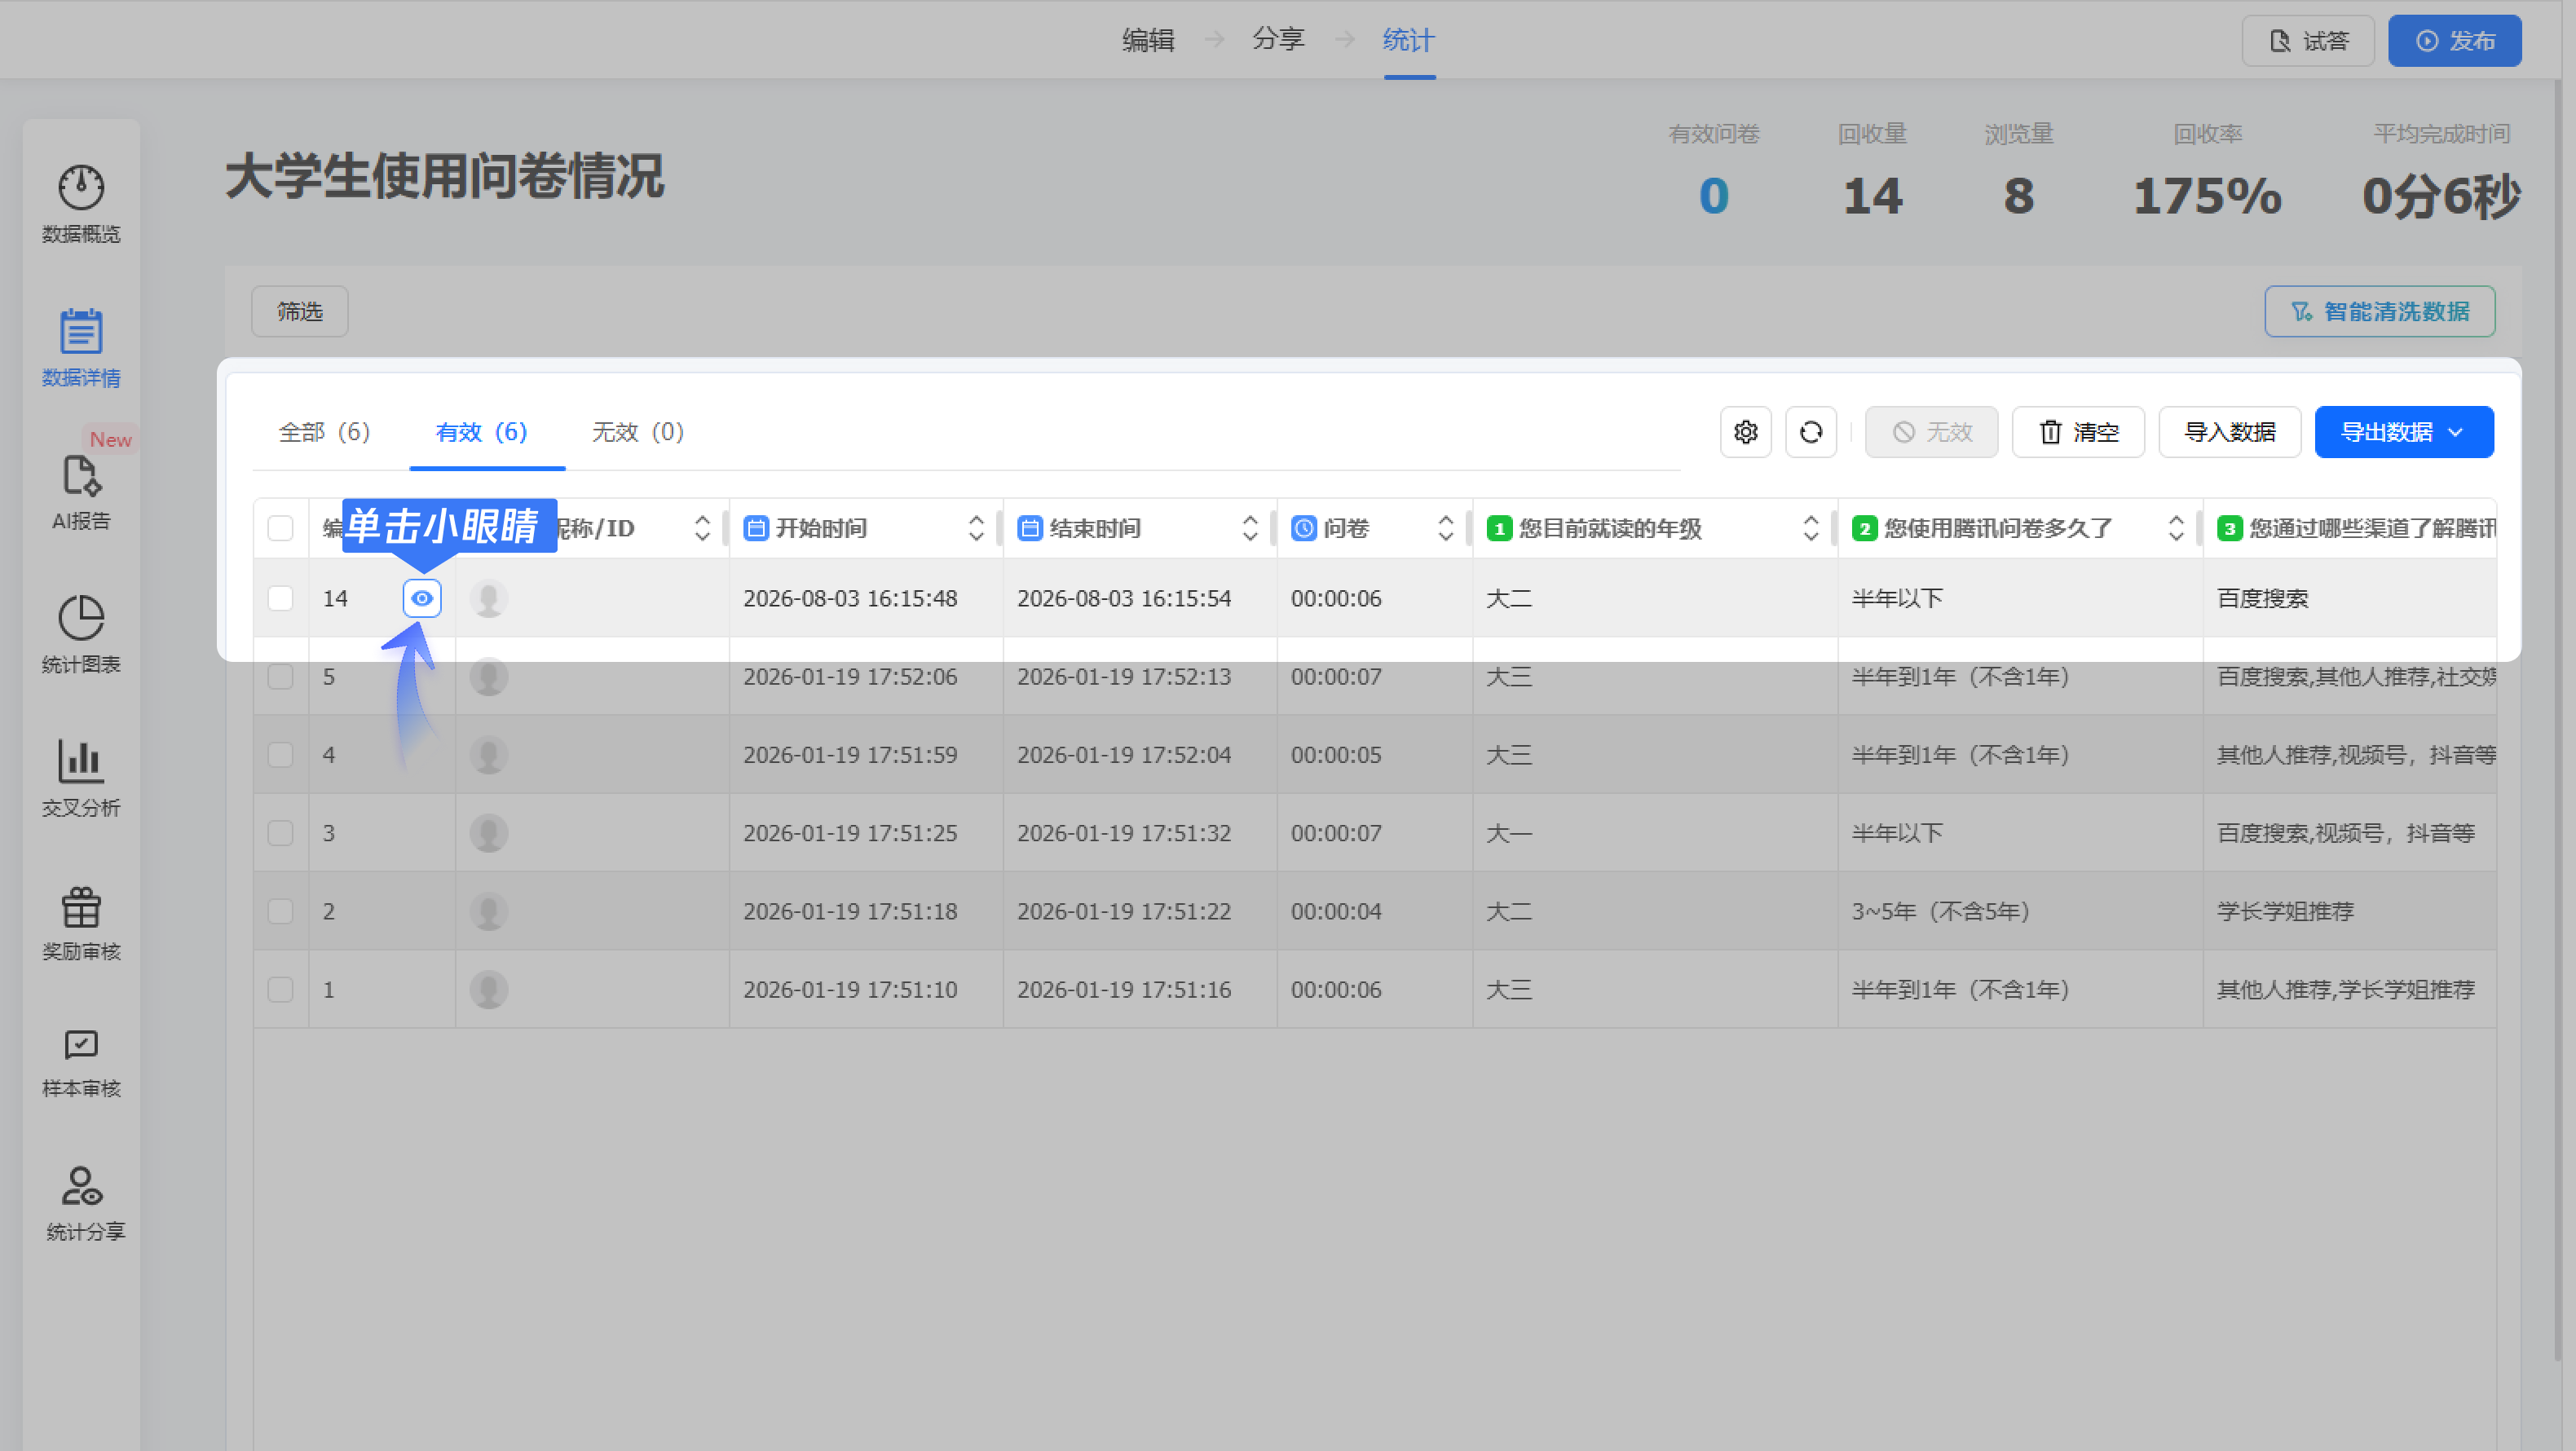Tick the checkbox for row 5
2576x1451 pixels.
[281, 676]
